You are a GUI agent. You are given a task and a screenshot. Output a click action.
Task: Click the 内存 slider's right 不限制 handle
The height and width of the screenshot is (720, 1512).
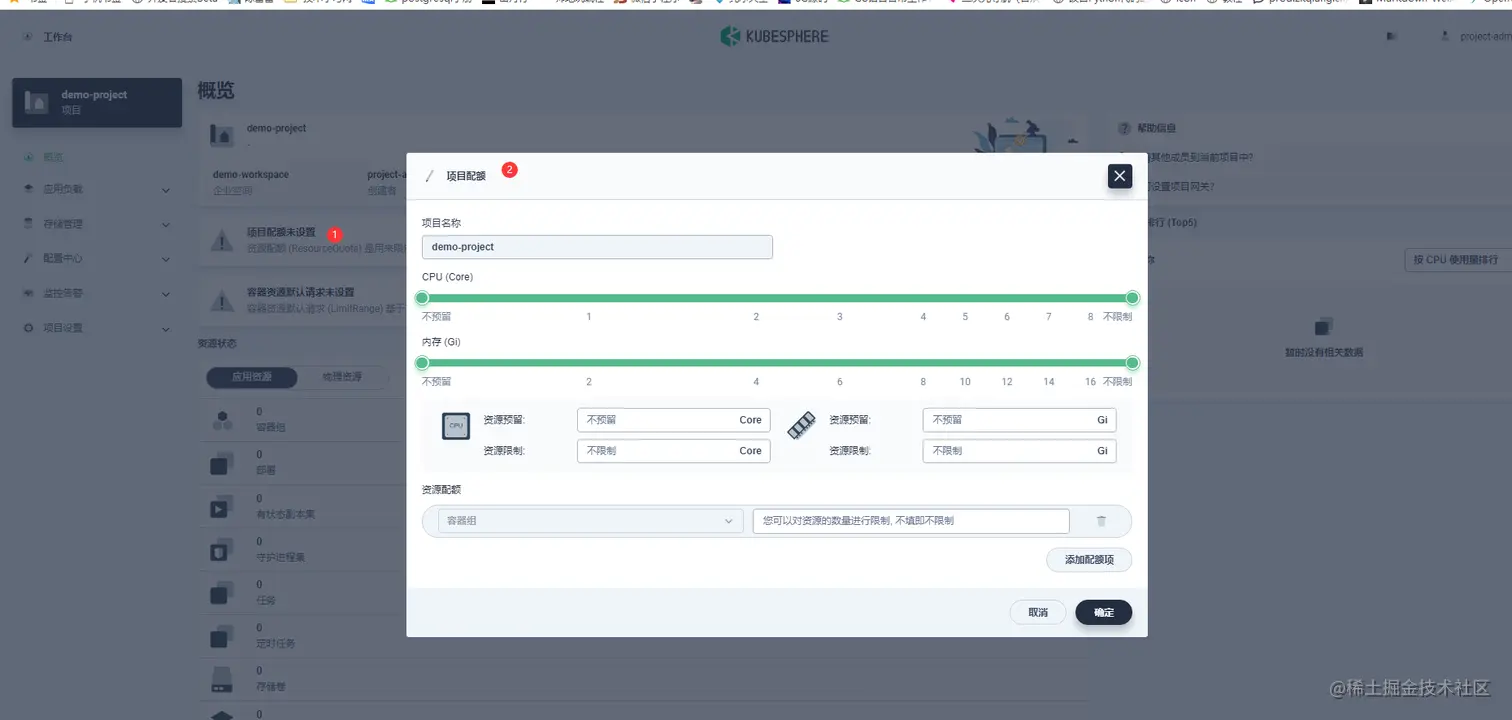1132,363
